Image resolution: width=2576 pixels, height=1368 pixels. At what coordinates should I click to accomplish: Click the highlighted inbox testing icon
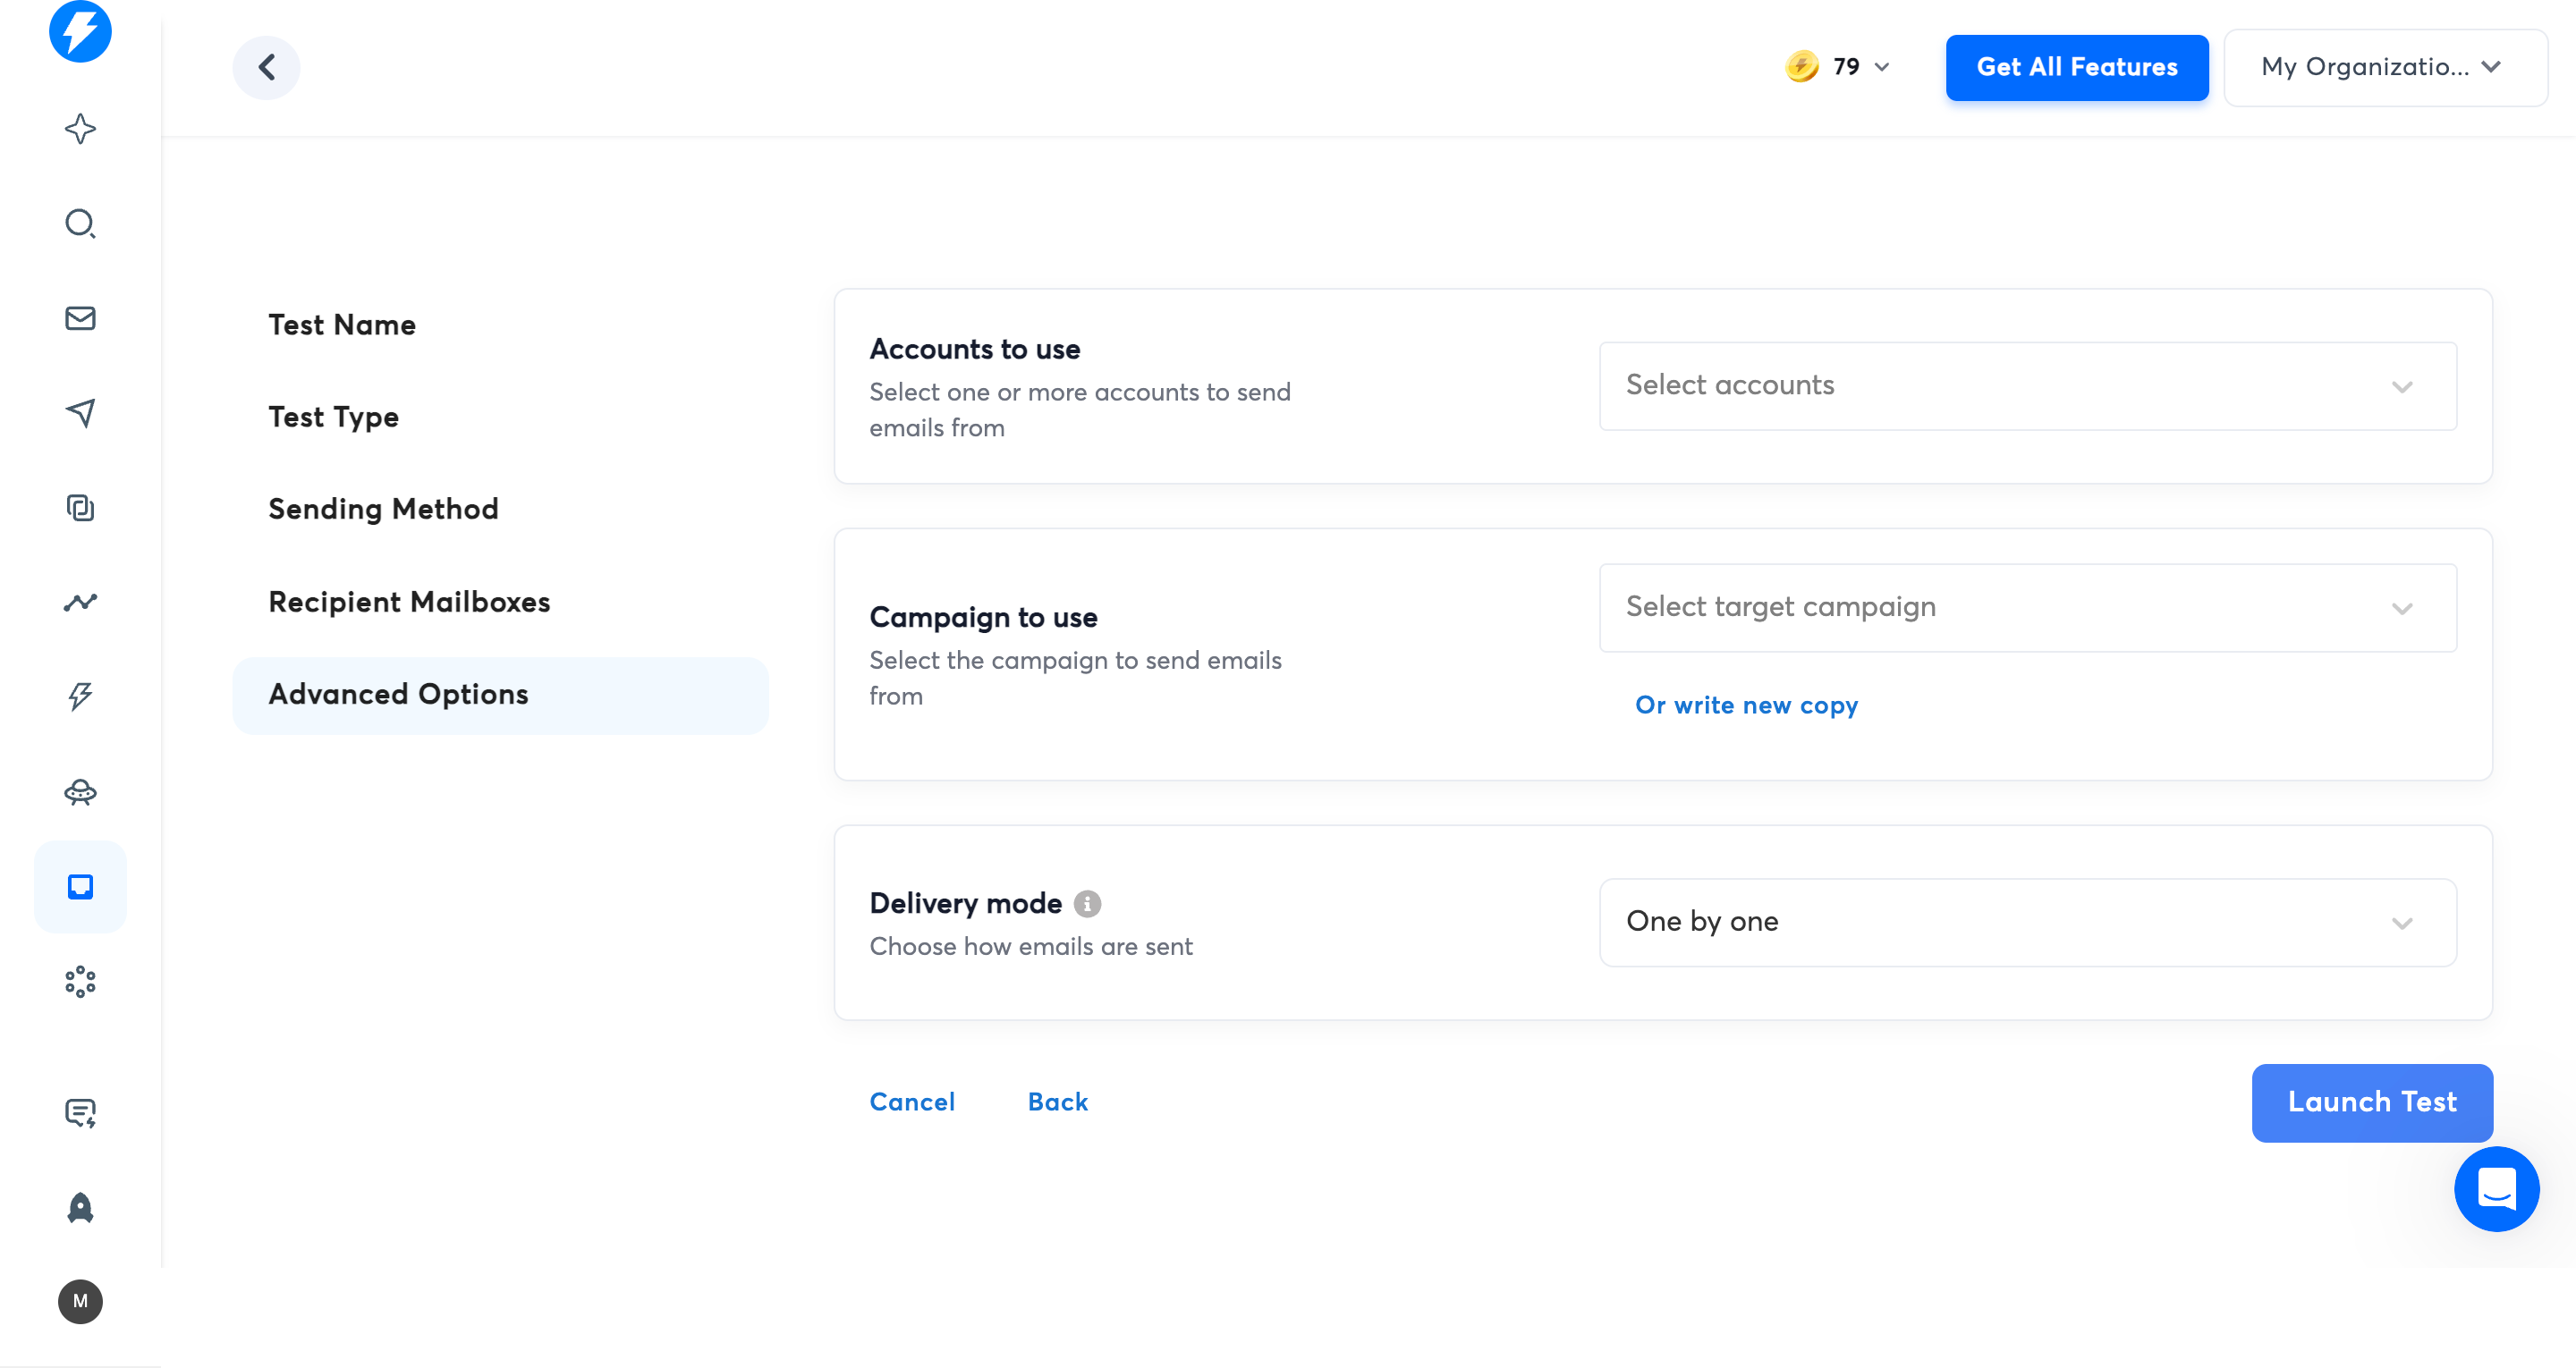80,886
